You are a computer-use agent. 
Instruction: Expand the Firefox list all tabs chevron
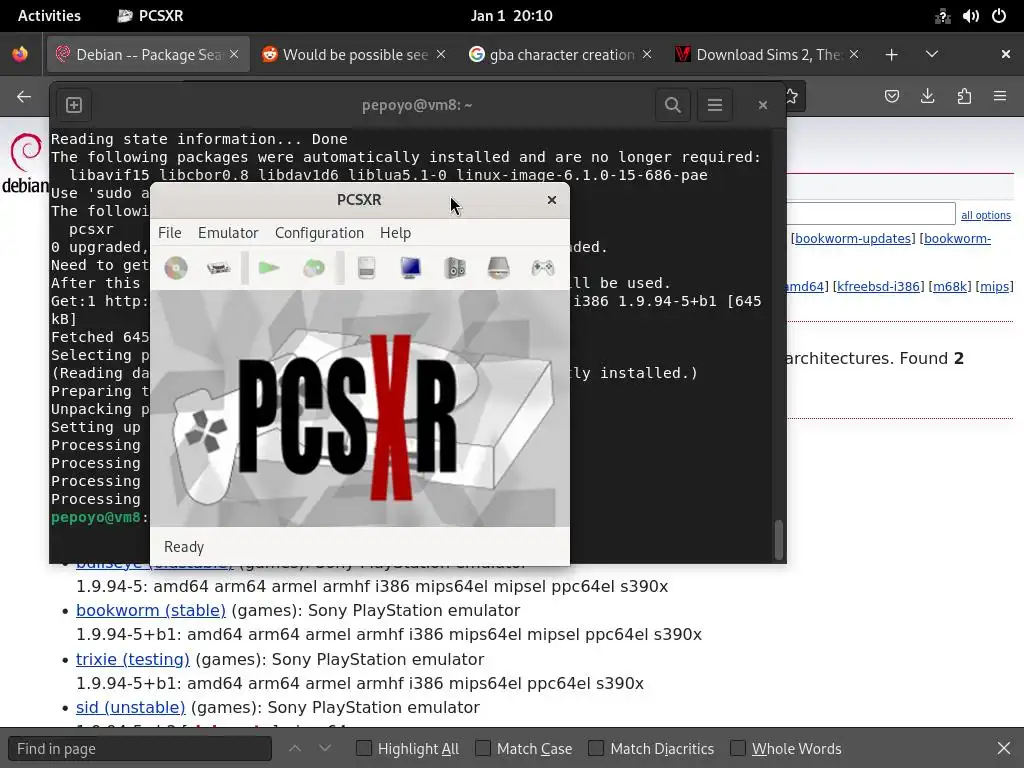pyautogui.click(x=932, y=55)
